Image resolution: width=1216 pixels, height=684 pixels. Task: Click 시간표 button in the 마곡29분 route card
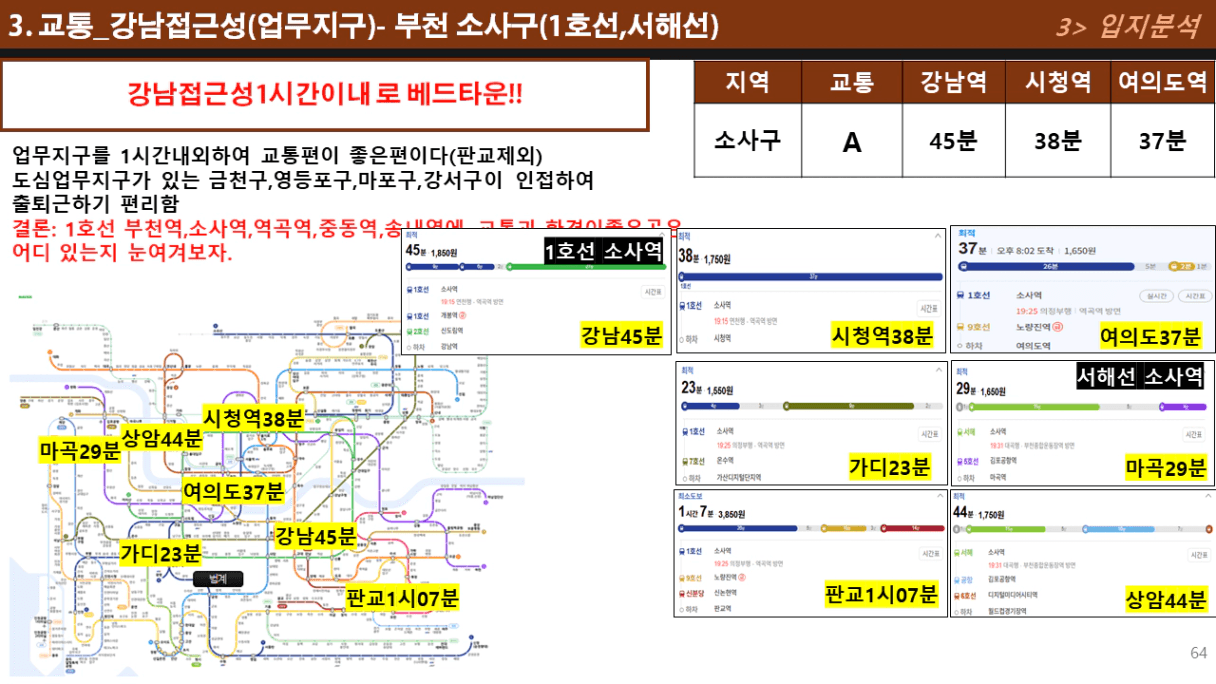pos(1194,434)
